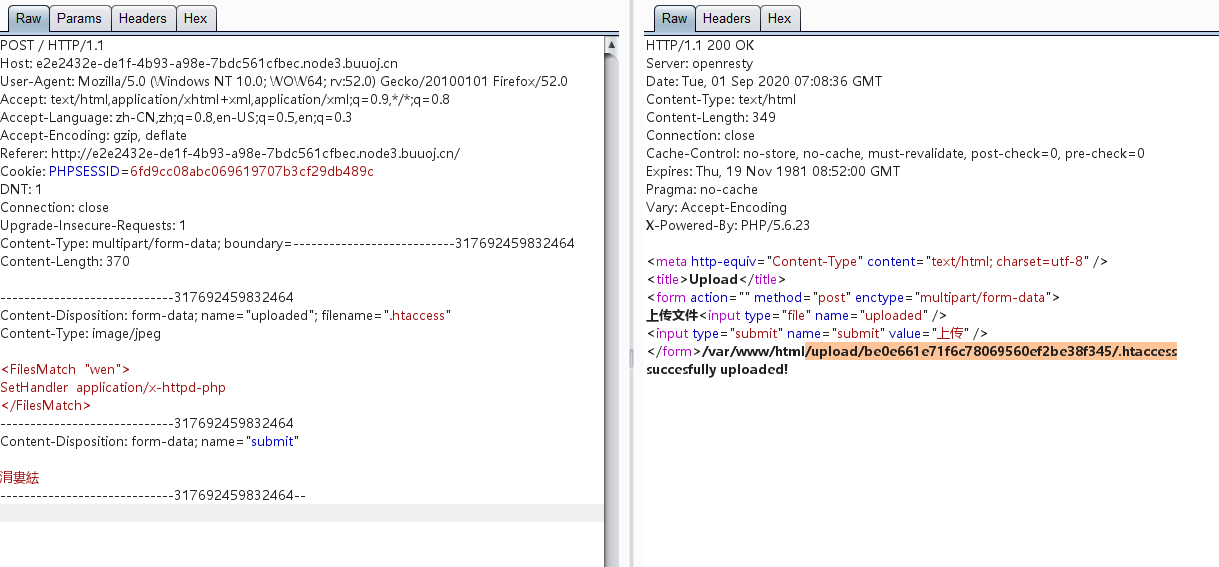Click the request Host header line

point(199,63)
